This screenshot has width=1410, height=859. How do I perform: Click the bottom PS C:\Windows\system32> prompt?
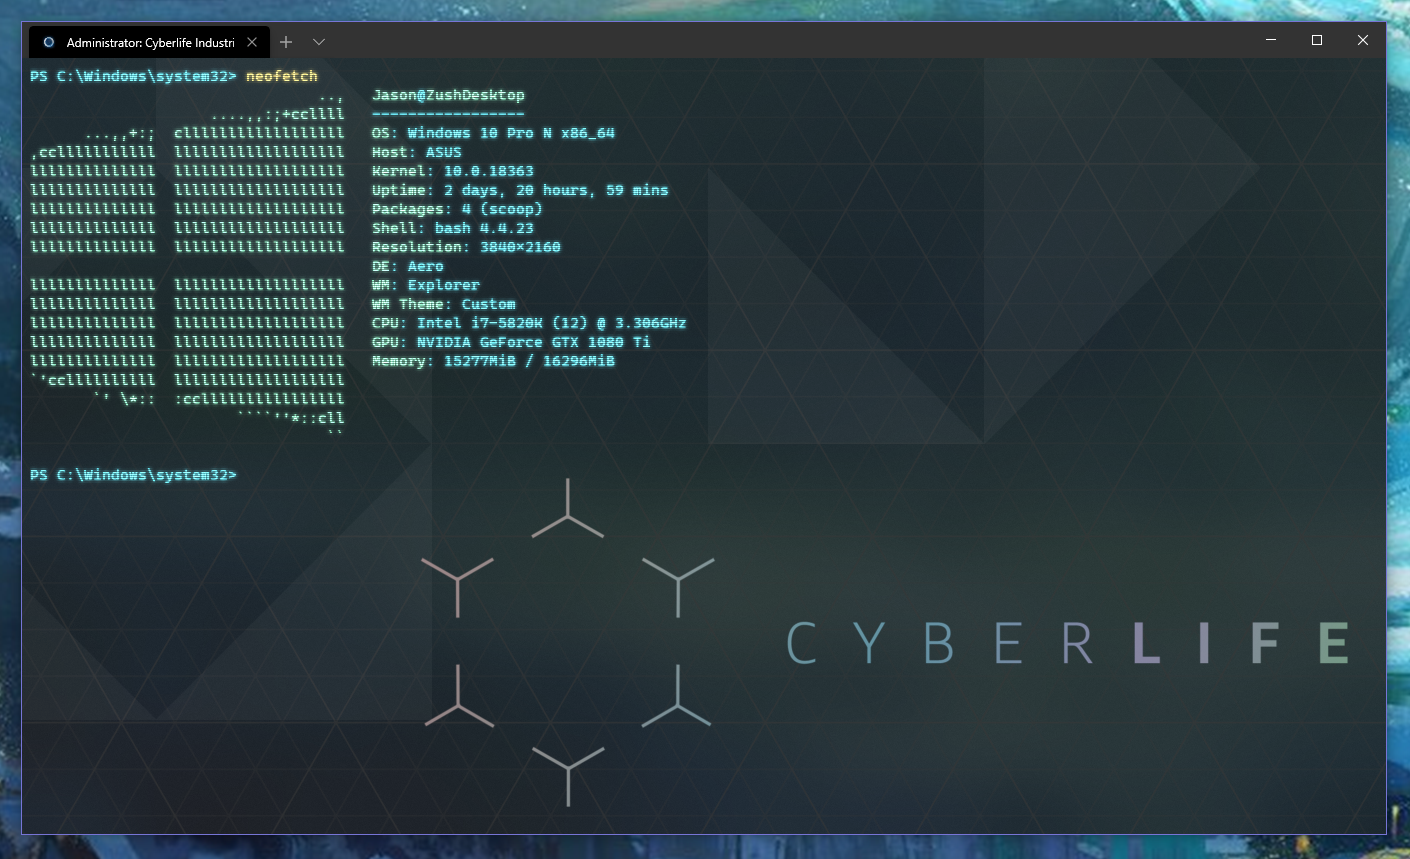pyautogui.click(x=134, y=475)
